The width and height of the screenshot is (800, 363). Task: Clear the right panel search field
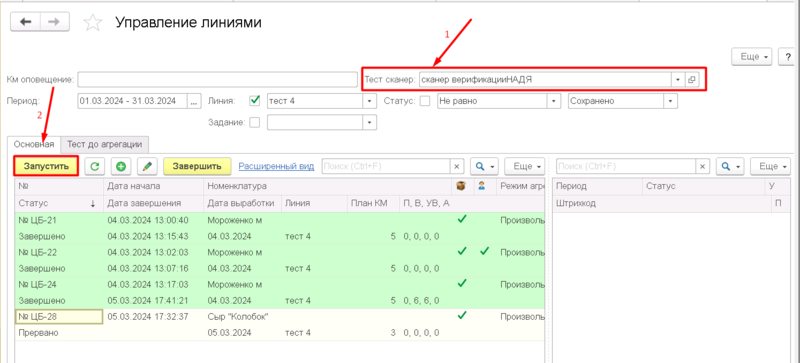tap(703, 166)
